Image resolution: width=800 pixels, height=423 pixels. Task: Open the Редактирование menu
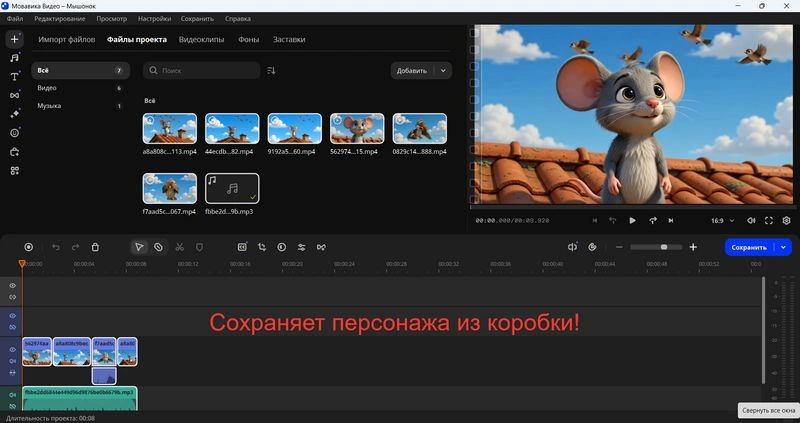(x=60, y=18)
